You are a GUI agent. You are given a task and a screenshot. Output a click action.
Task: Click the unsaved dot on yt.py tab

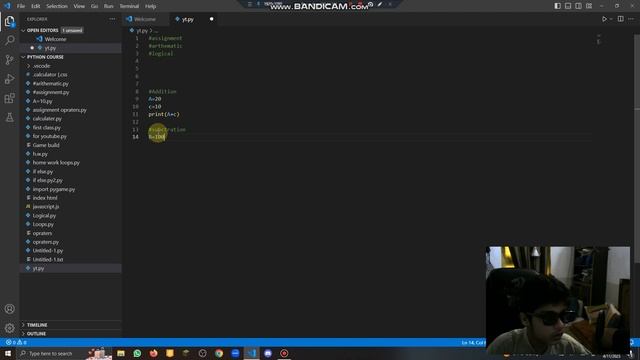pos(211,19)
